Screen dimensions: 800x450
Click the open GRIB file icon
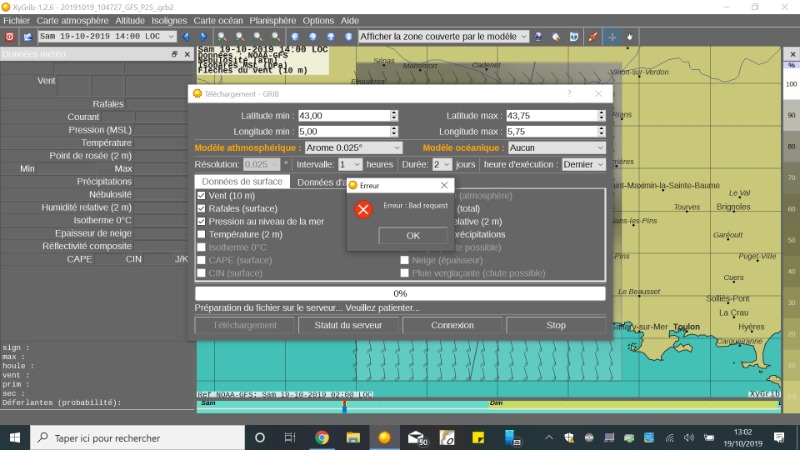click(x=28, y=37)
